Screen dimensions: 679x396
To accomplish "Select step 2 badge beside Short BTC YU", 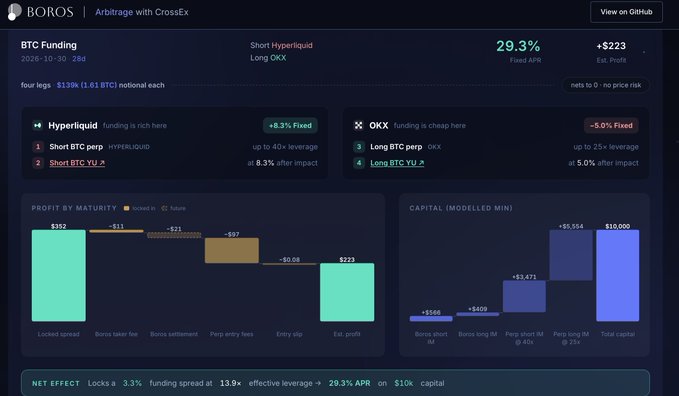I will coord(38,163).
